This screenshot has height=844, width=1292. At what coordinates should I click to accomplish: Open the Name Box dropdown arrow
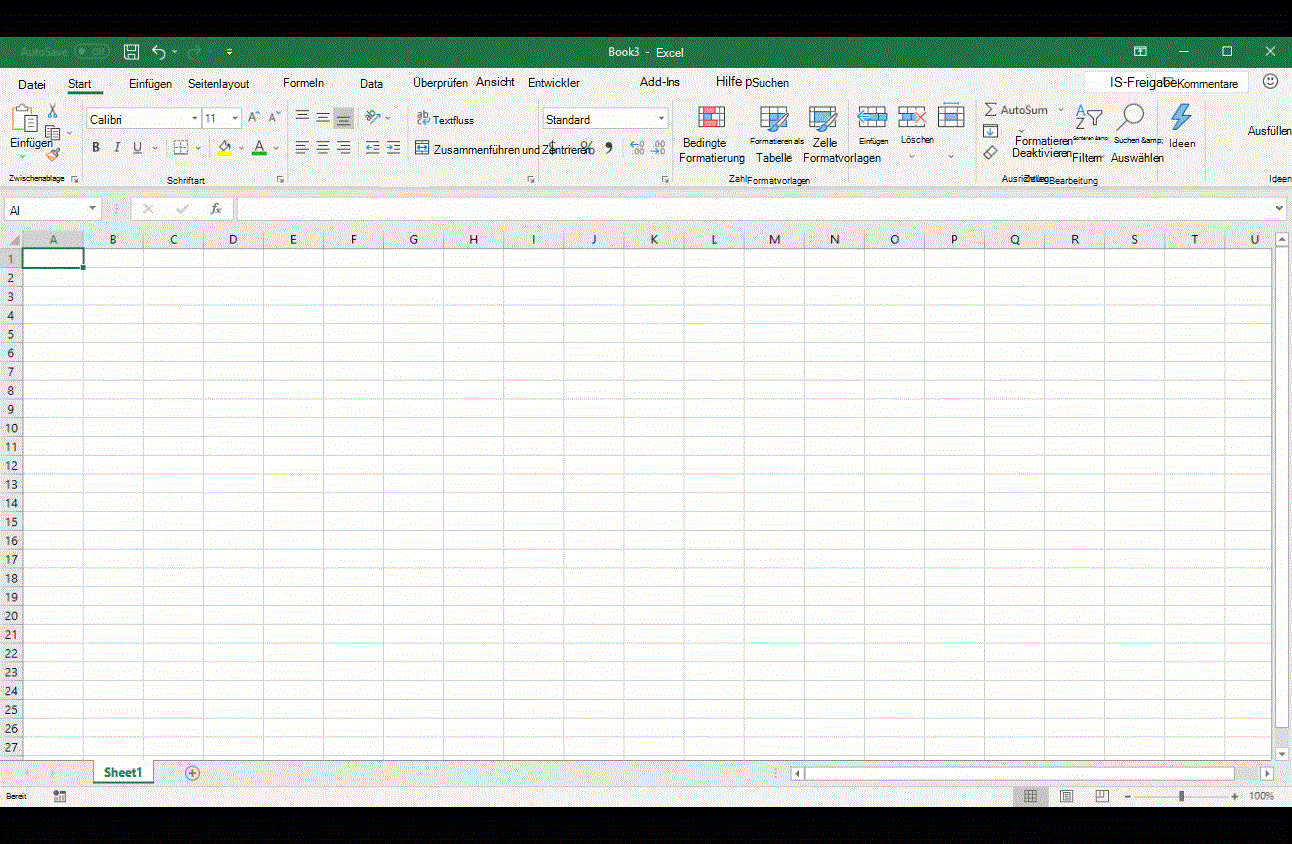(x=93, y=209)
